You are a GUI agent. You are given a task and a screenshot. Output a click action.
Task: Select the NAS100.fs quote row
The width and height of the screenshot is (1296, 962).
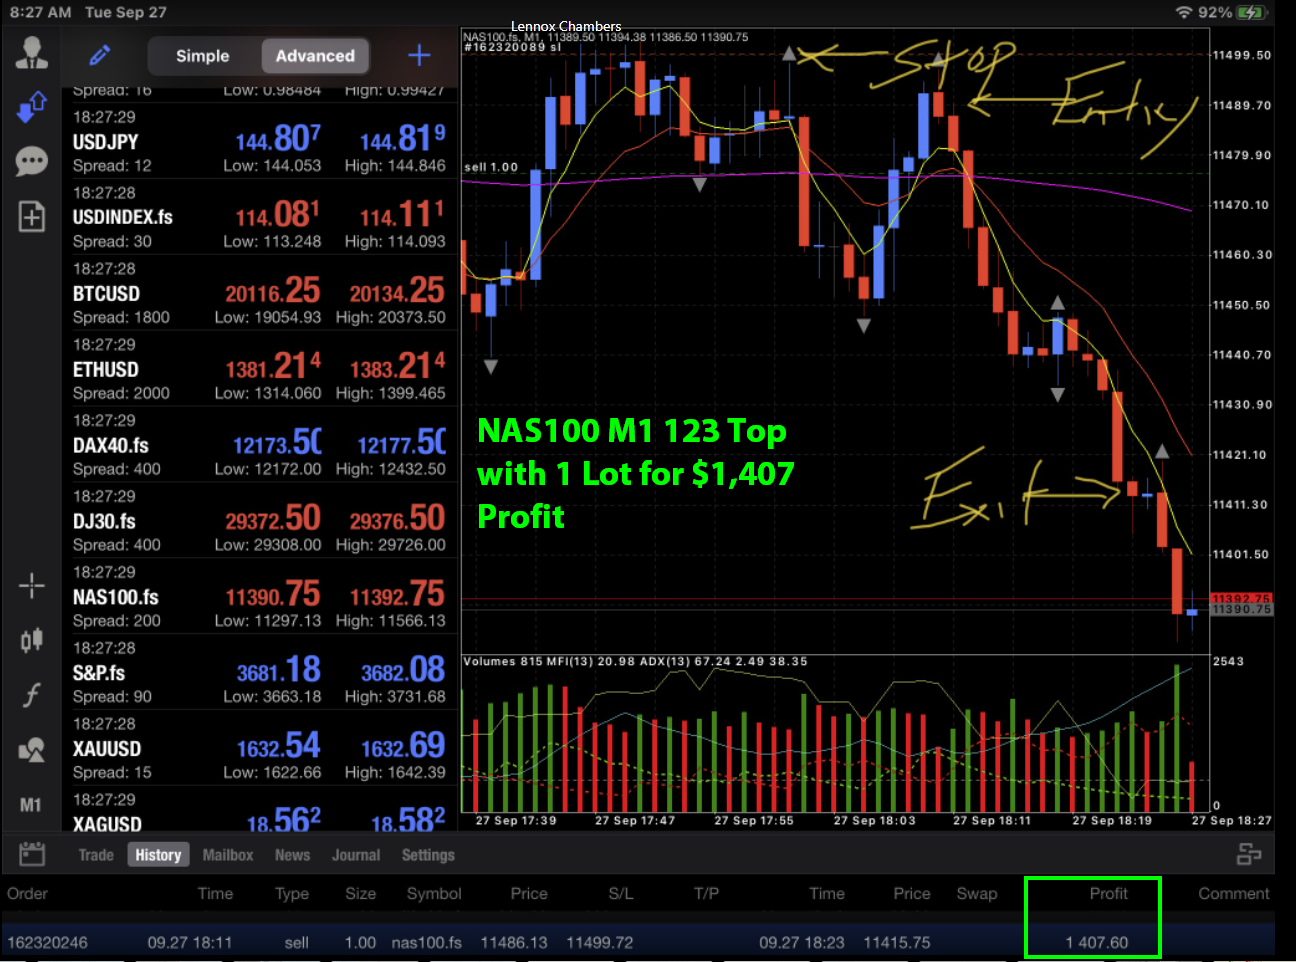[x=261, y=597]
